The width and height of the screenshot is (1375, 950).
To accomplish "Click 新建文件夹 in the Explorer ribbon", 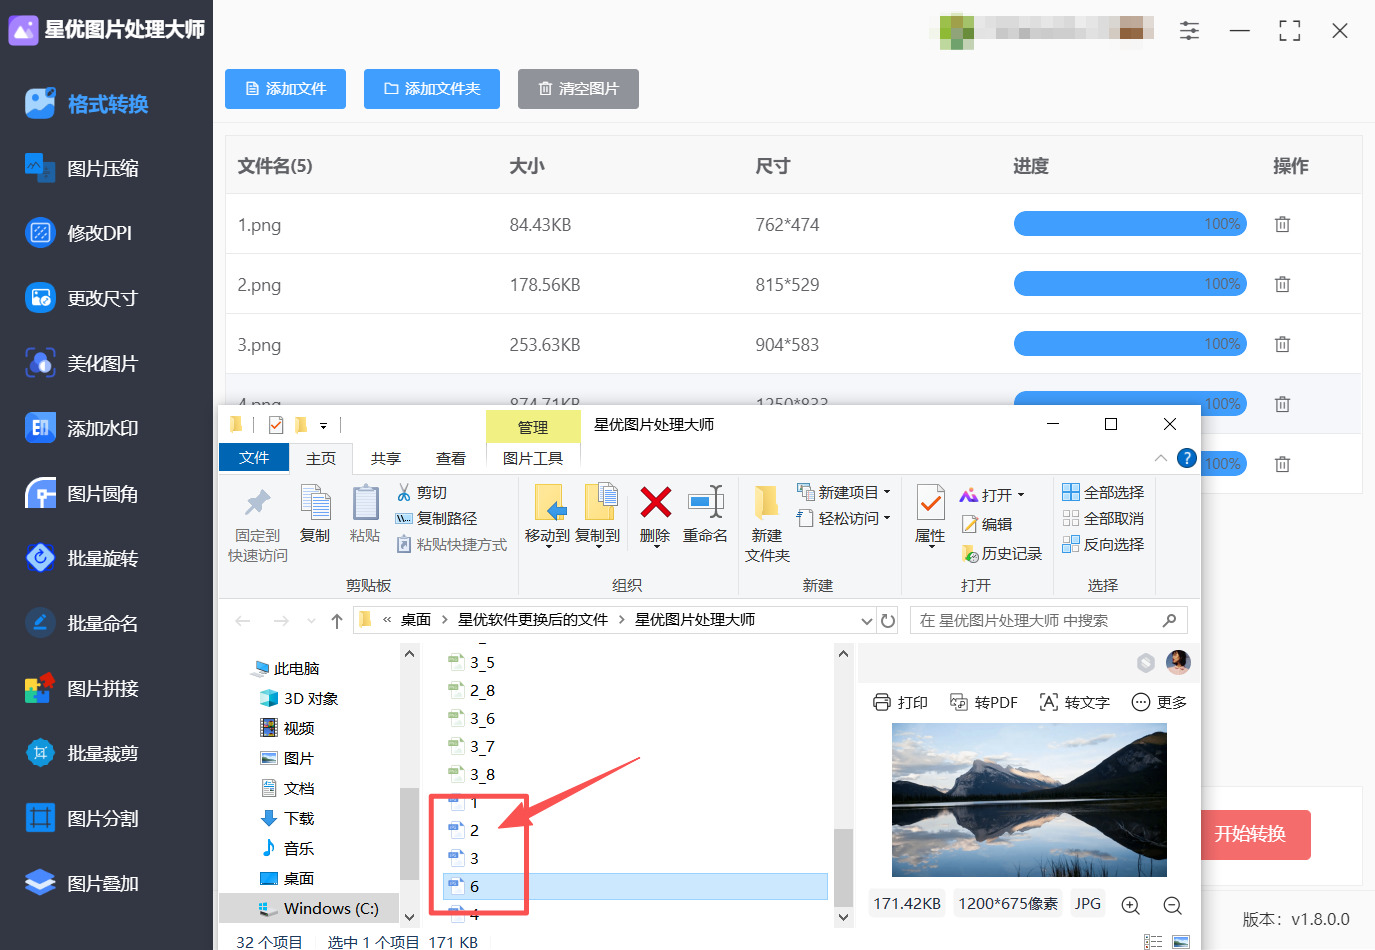I will click(x=767, y=524).
